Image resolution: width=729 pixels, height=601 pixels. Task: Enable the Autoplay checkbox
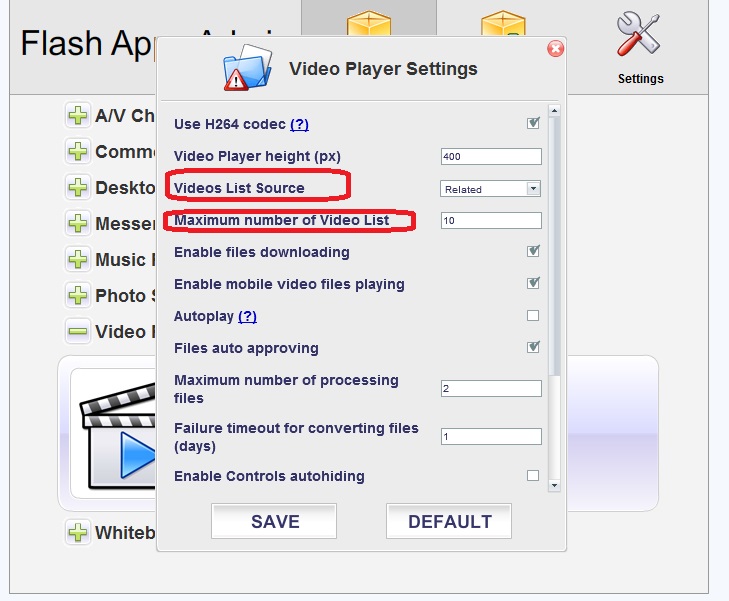(x=533, y=316)
